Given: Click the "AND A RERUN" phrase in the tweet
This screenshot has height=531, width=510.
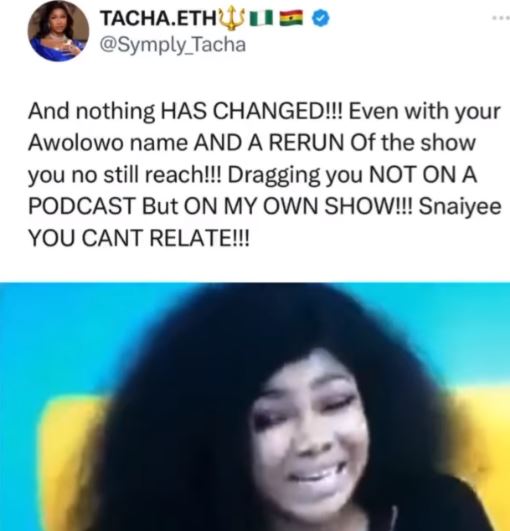Looking at the screenshot, I should pyautogui.click(x=269, y=143).
